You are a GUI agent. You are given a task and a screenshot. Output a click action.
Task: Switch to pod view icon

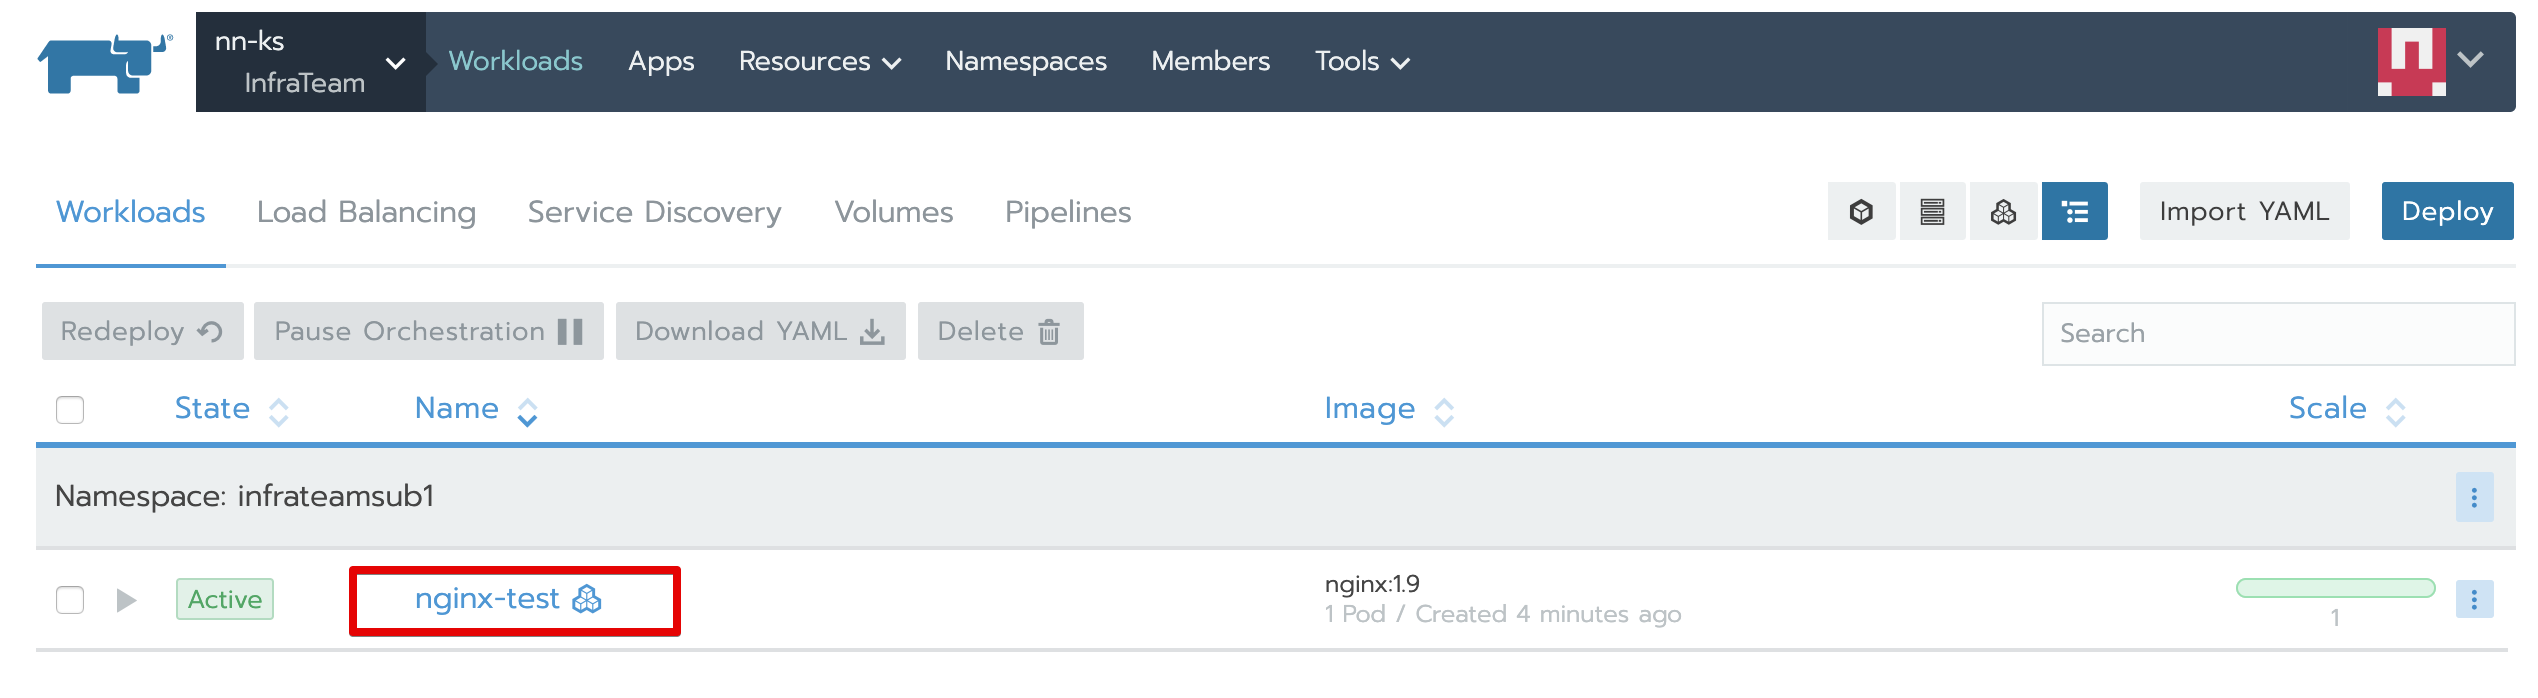[1861, 212]
